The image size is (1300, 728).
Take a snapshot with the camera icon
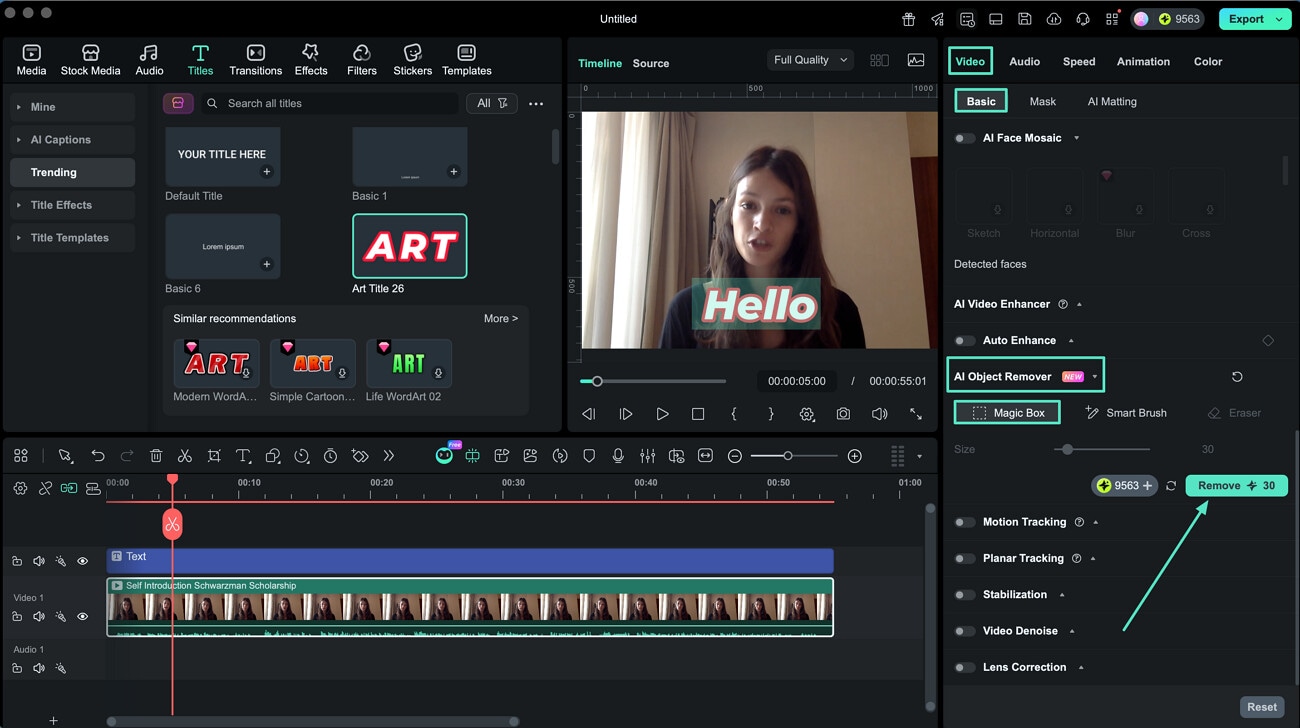(x=843, y=413)
